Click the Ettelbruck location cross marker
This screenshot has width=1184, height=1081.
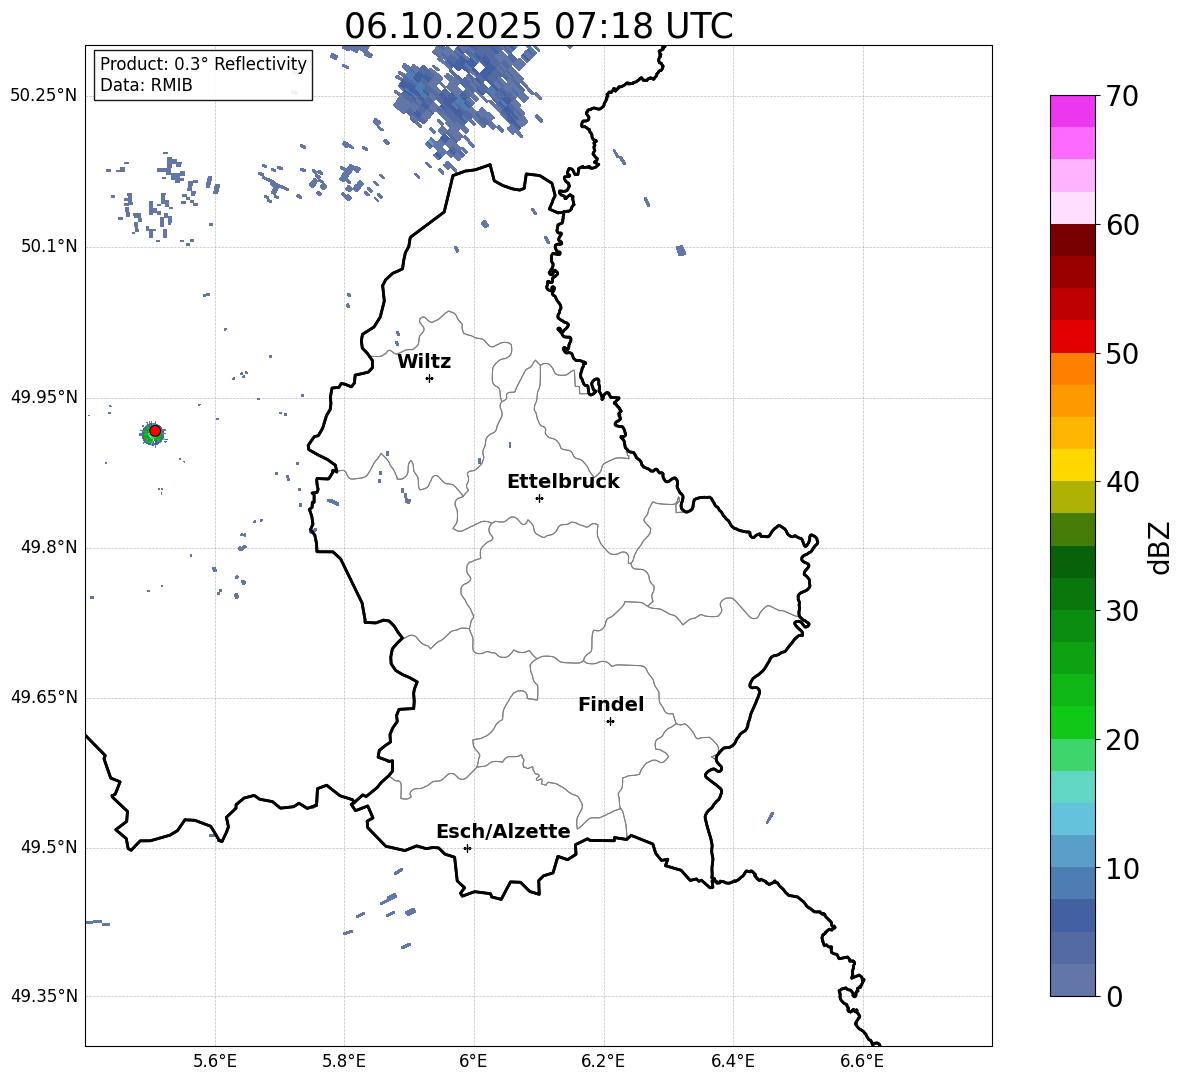tap(539, 498)
